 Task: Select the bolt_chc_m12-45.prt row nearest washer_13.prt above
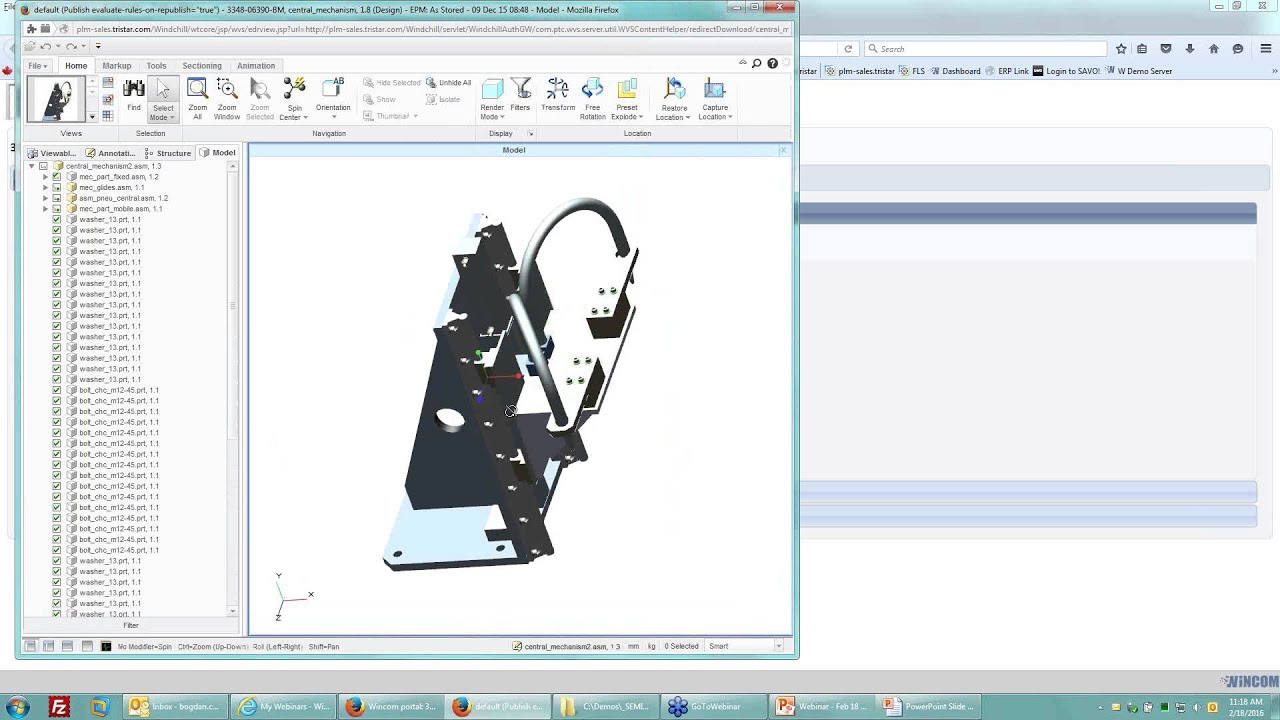[x=119, y=390]
